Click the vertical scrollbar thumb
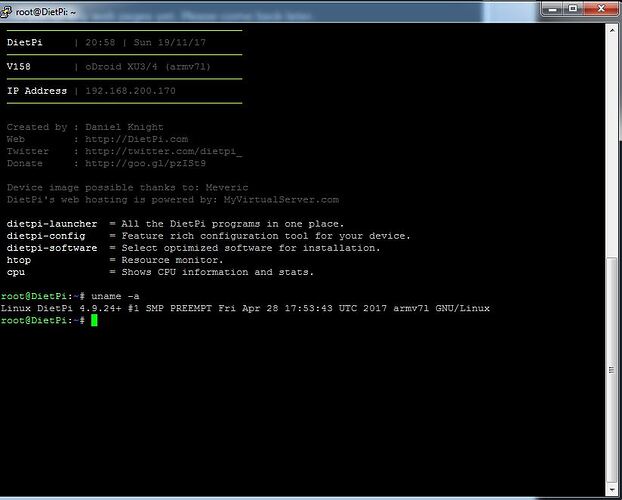The image size is (622, 500). coord(612,370)
